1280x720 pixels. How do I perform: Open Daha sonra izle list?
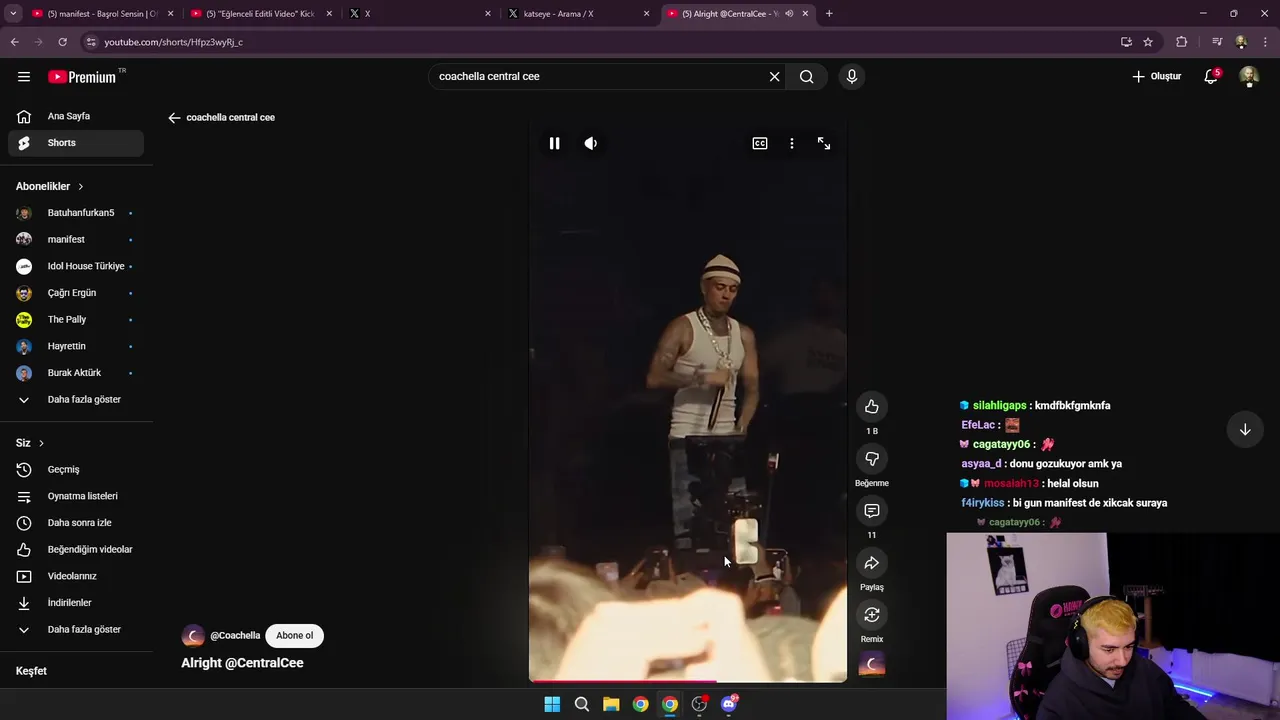76,522
